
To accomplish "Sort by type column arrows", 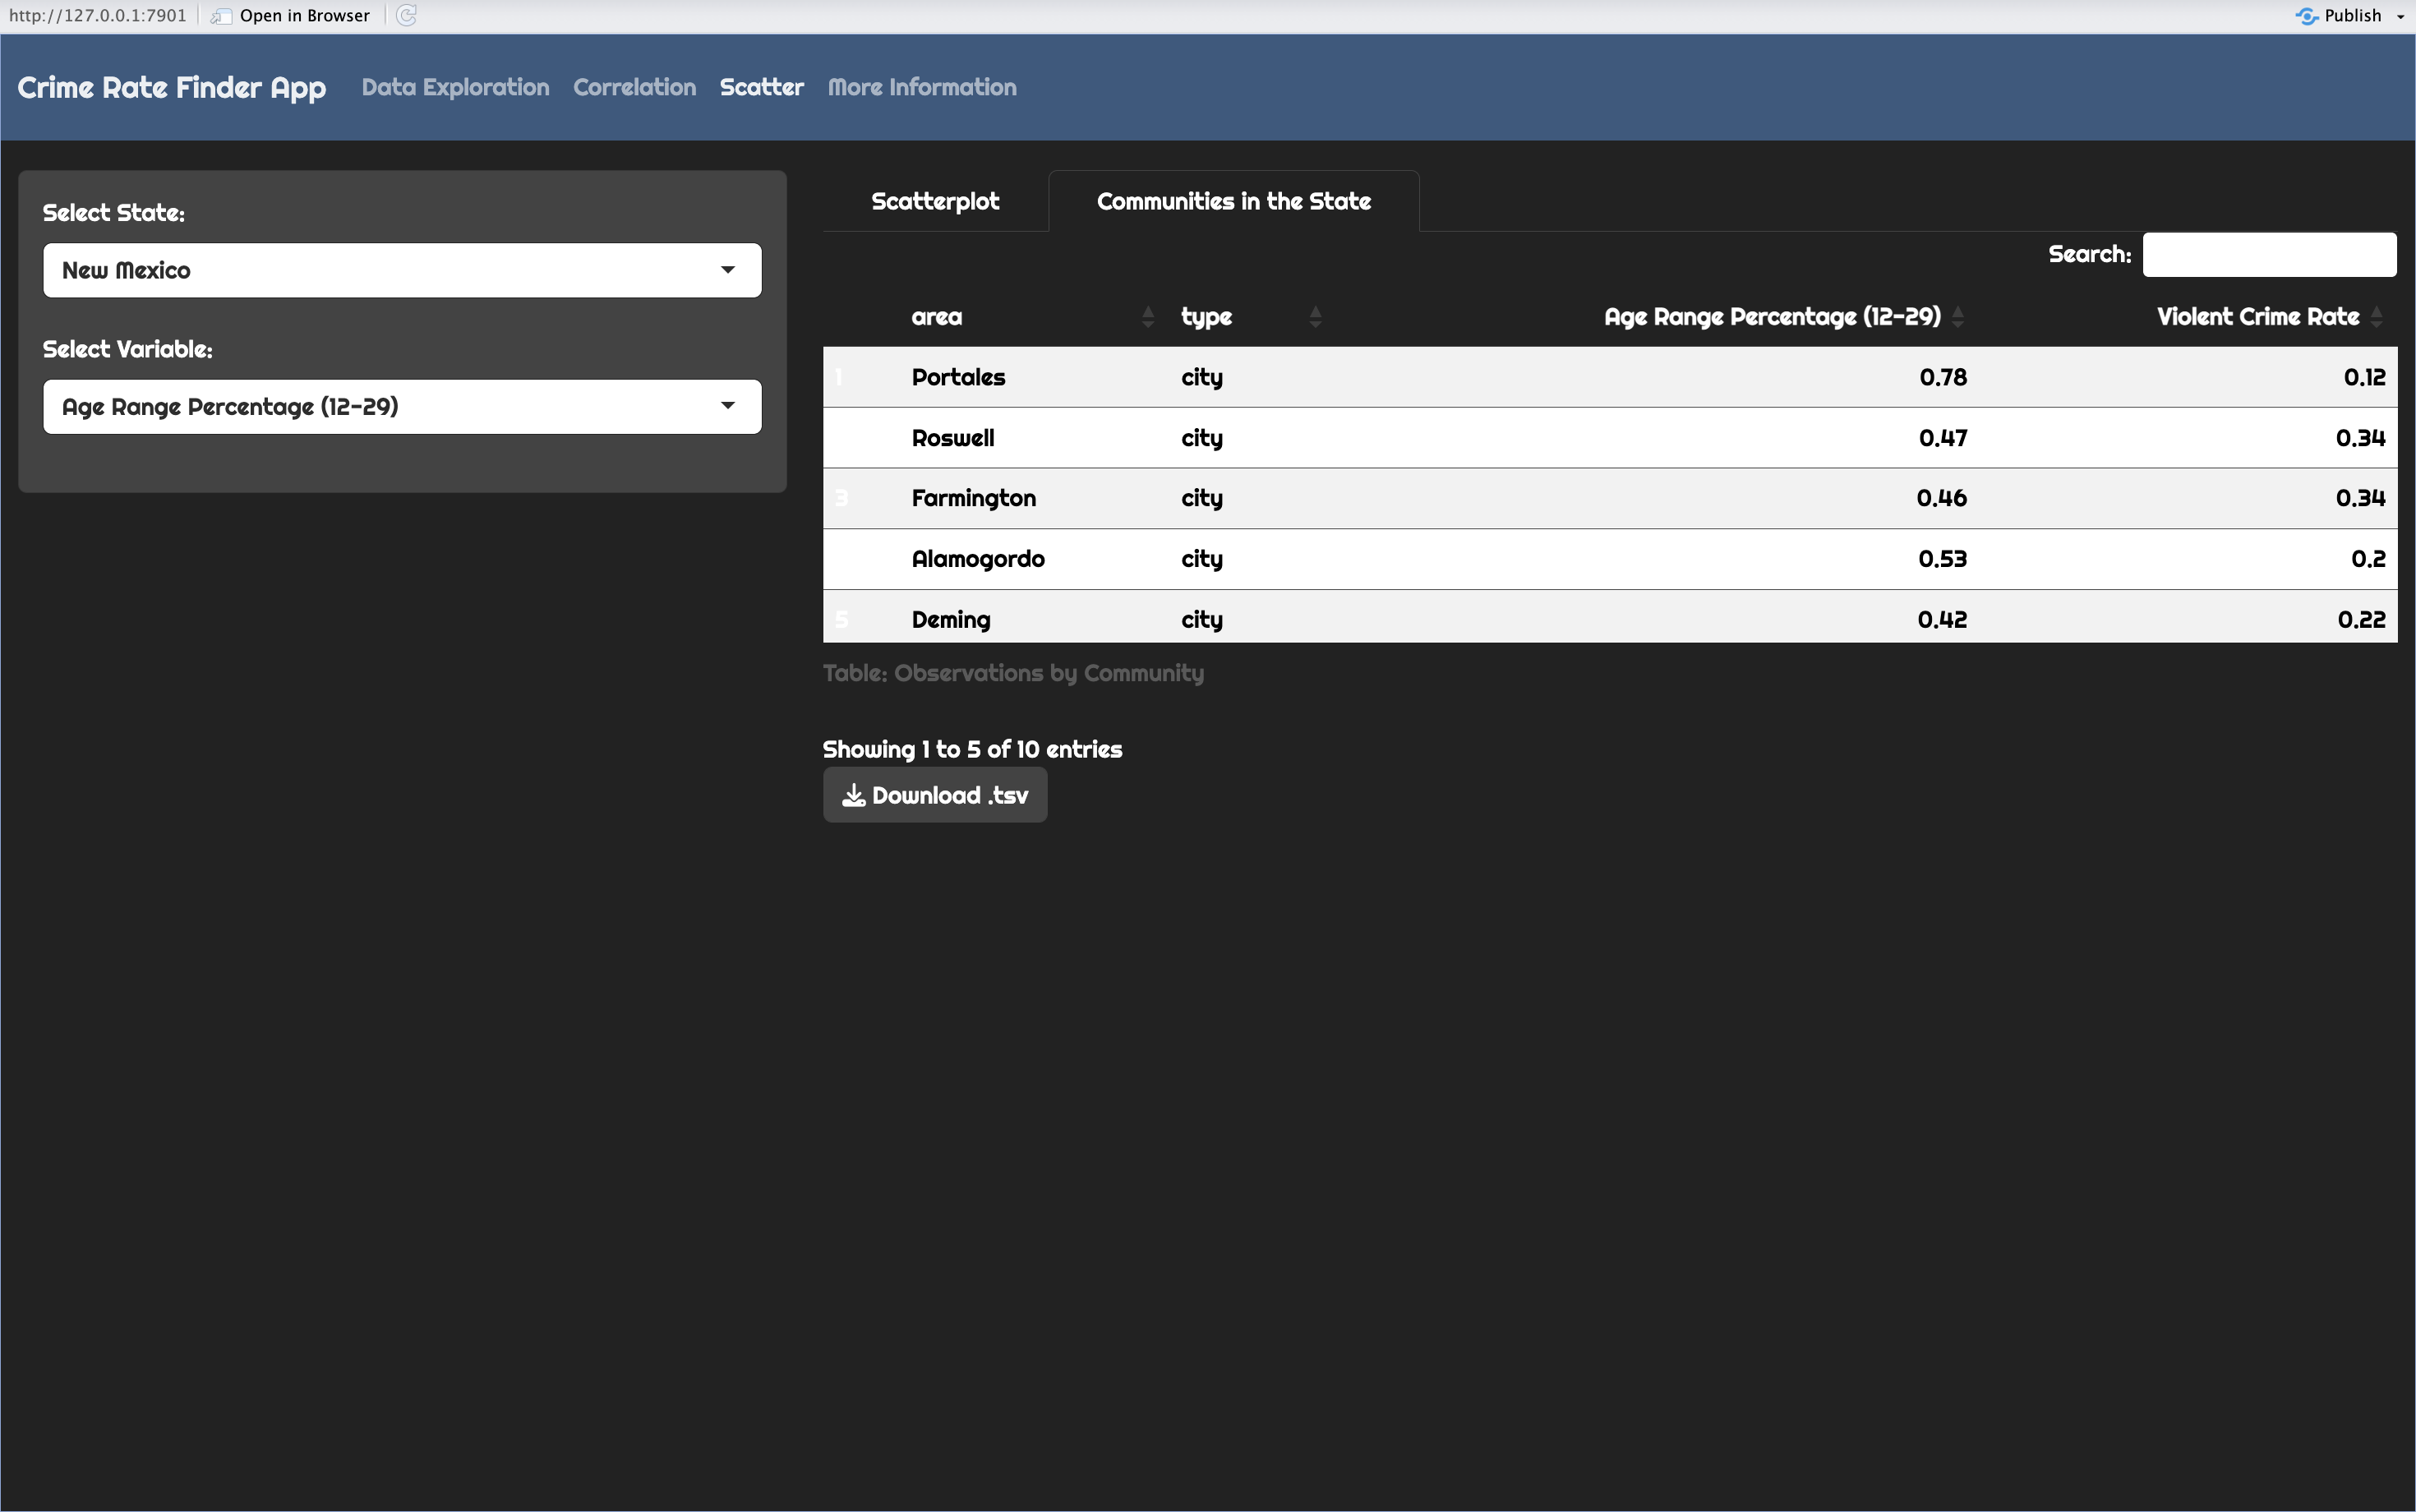I will pyautogui.click(x=1315, y=317).
